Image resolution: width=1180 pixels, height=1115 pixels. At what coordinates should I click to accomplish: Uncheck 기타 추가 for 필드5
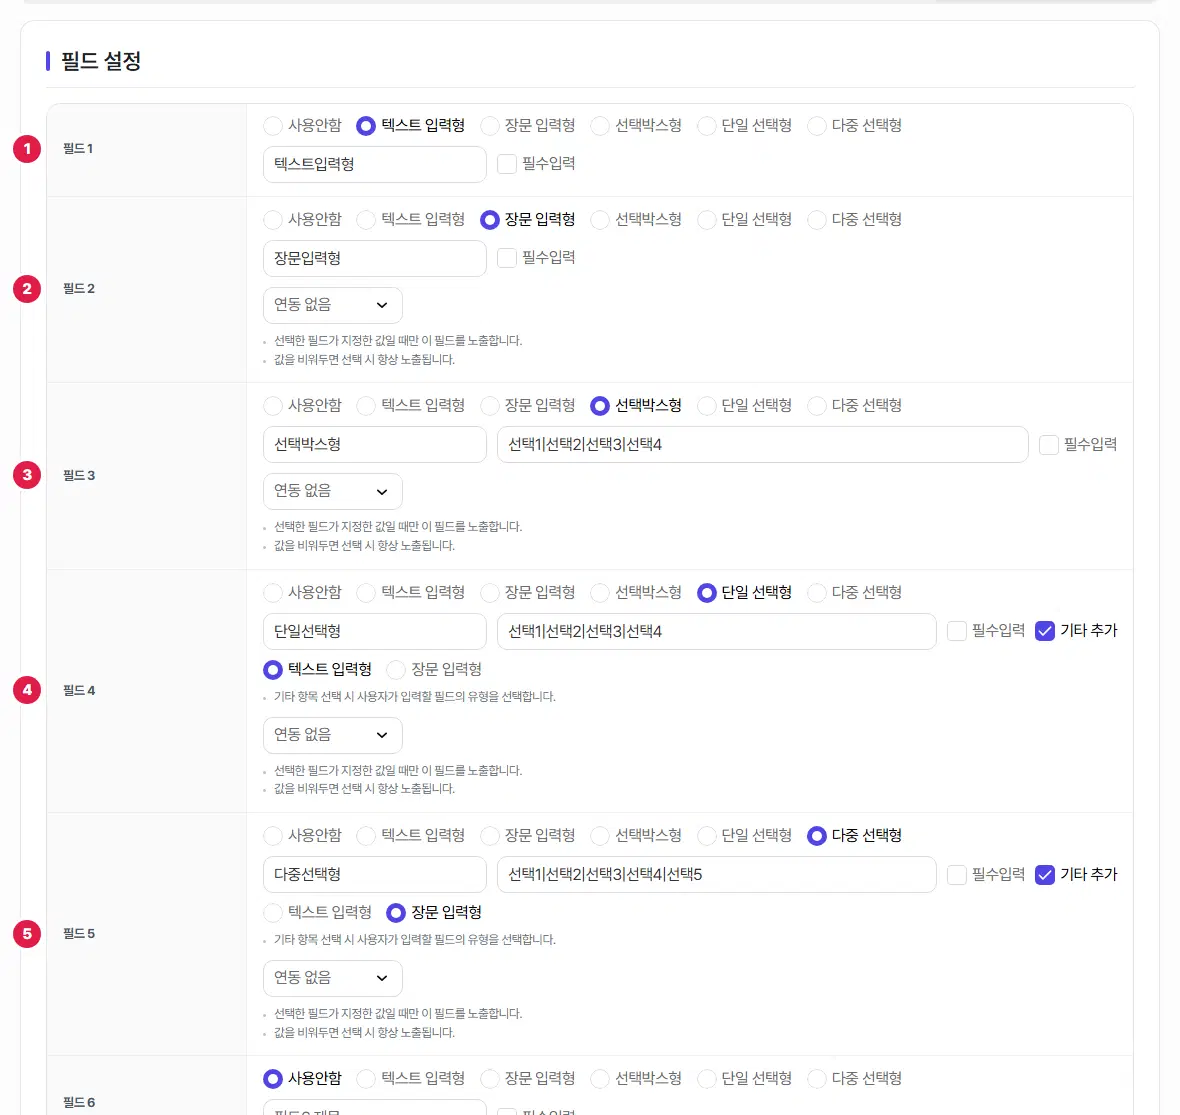pyautogui.click(x=1045, y=874)
